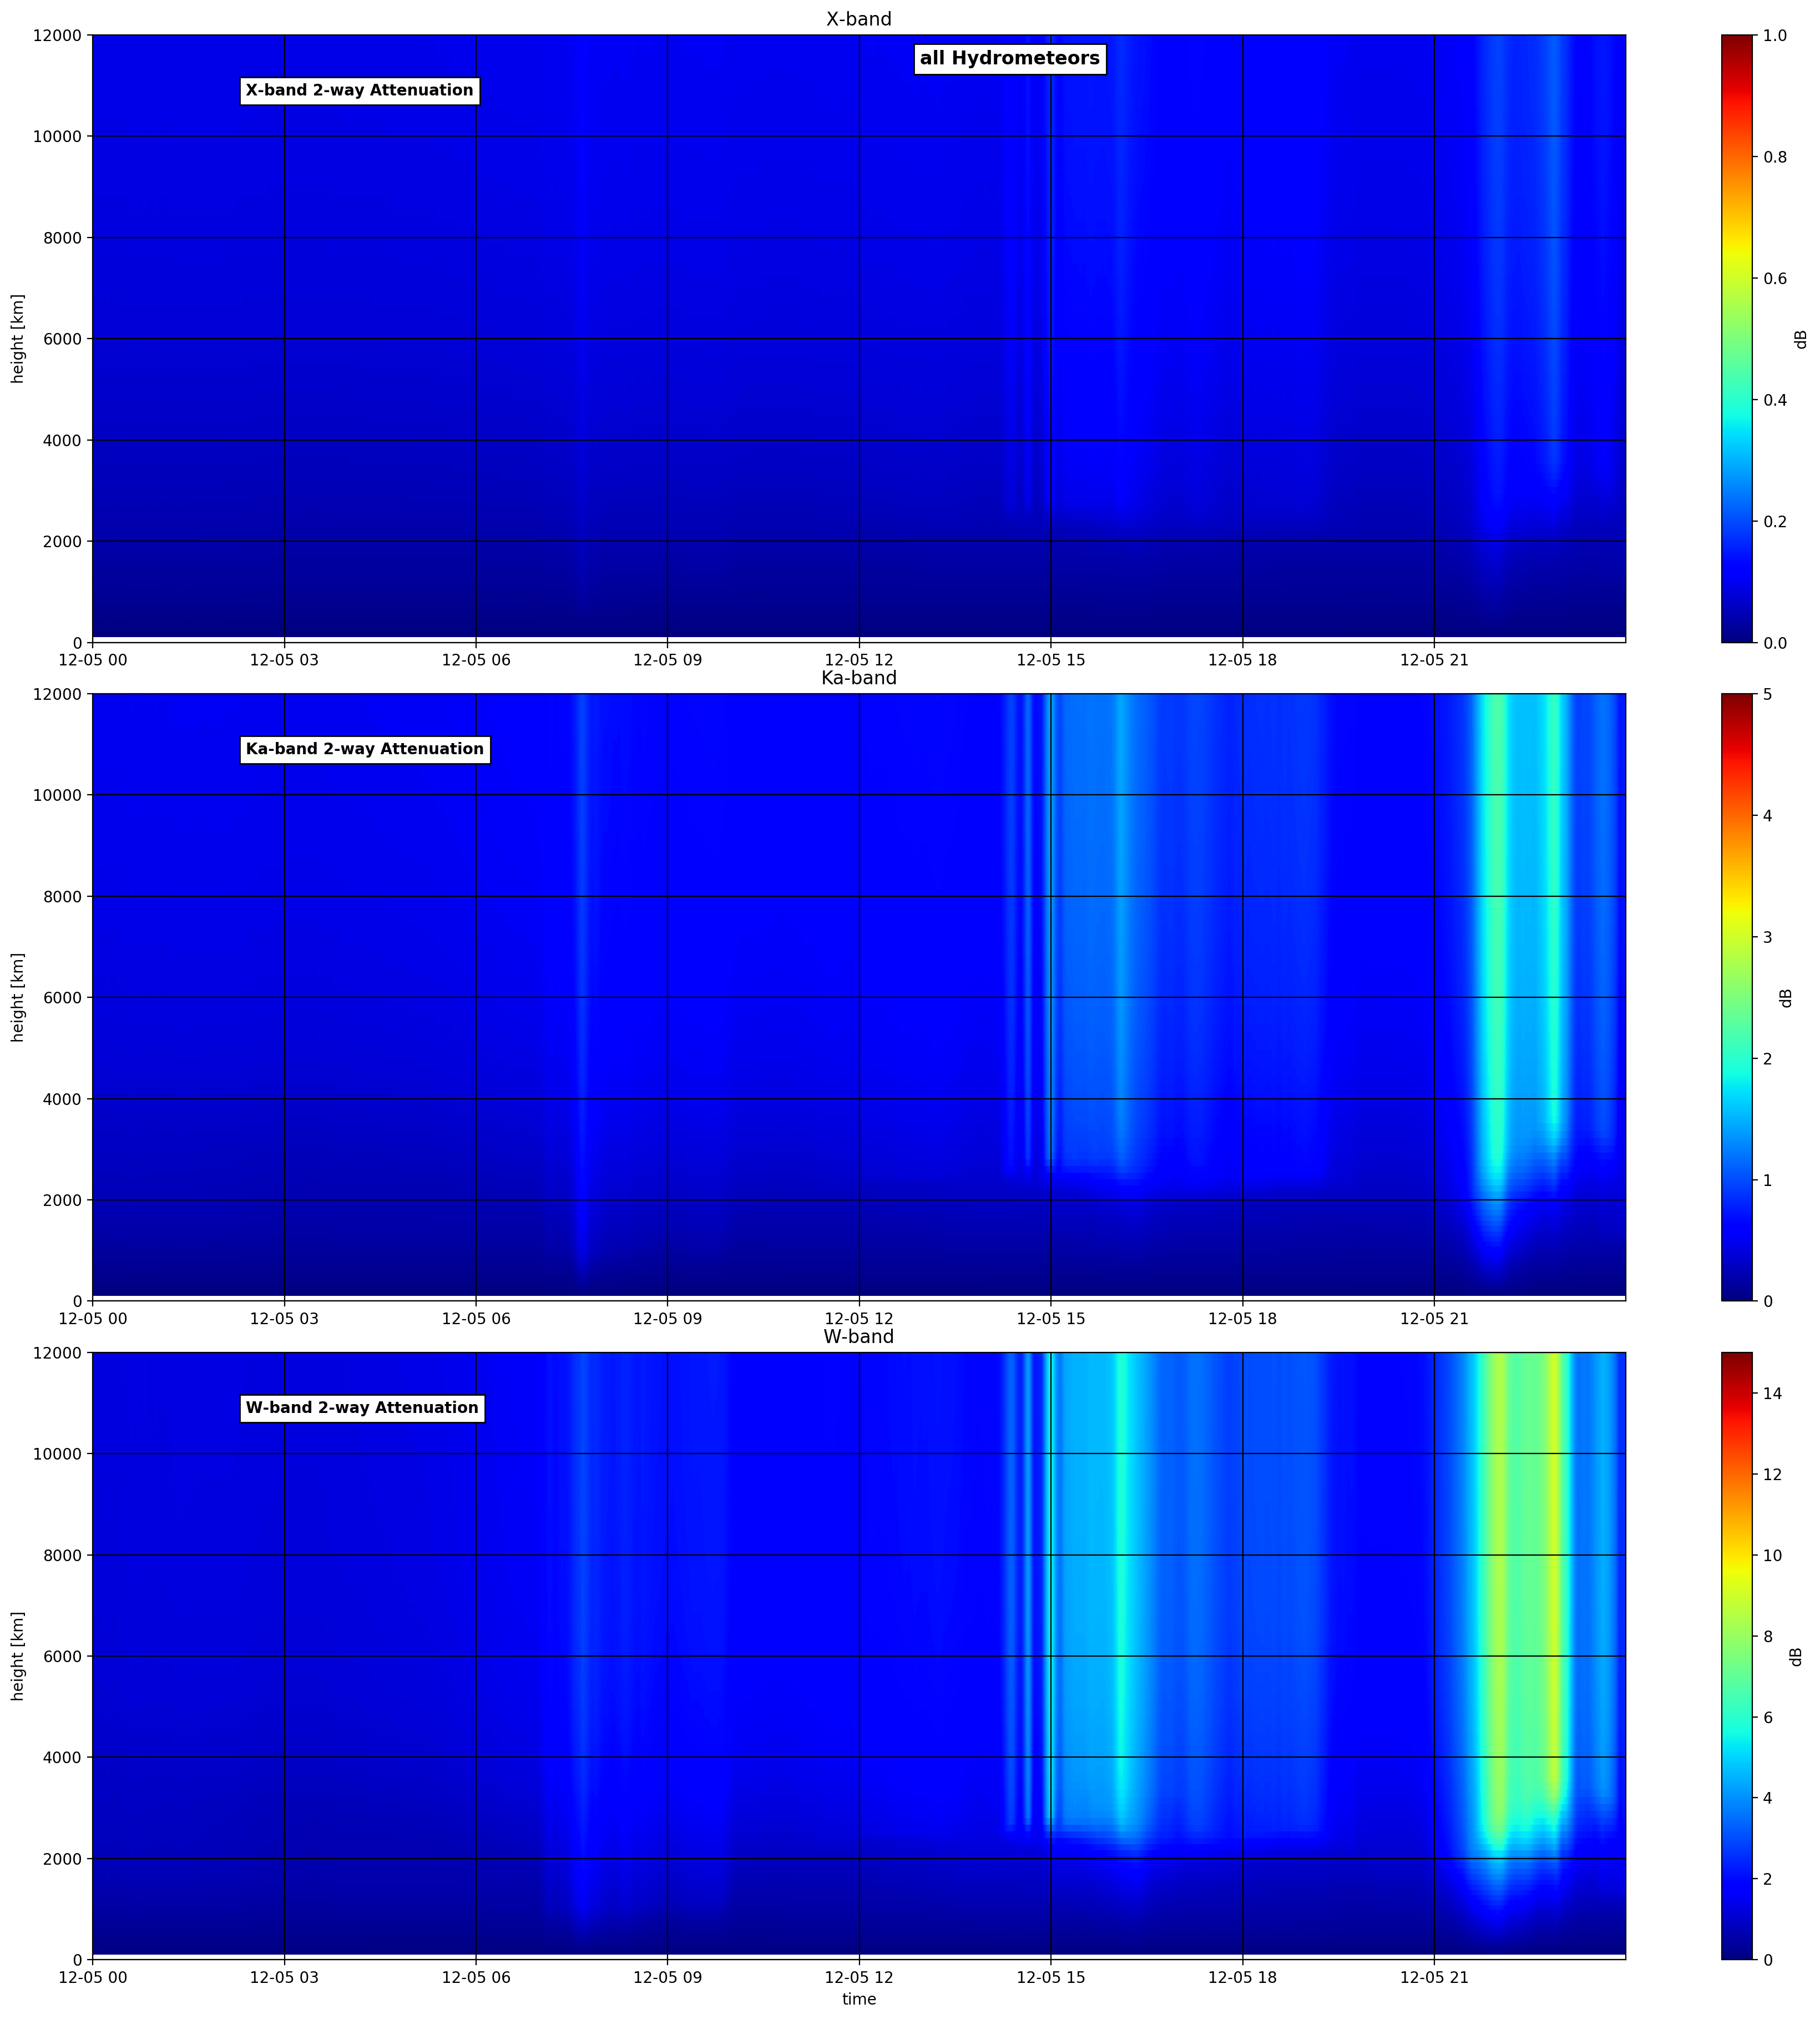Click the 'height [km]' label of Ka-band plot
Screen dimensions: 1820x2019
(x=17, y=997)
